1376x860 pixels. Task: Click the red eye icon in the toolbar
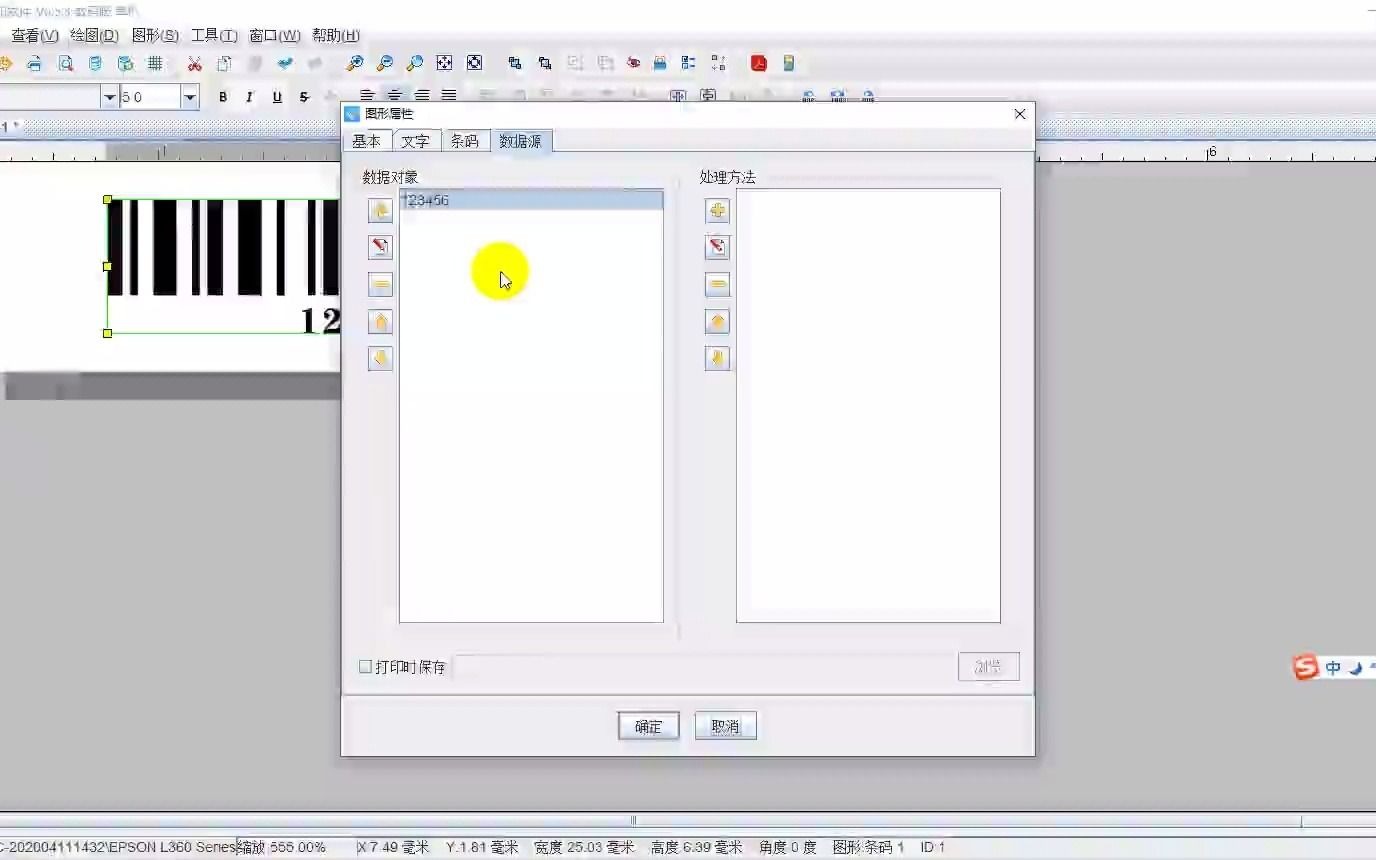633,63
